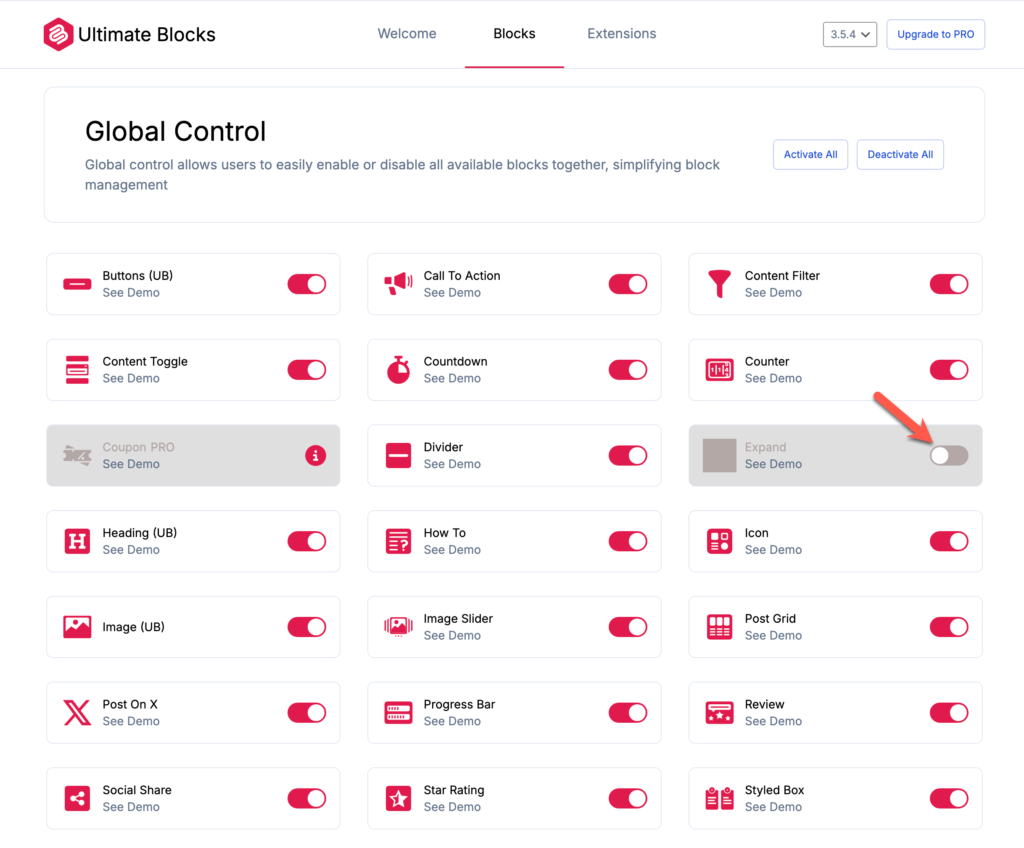Click the Countdown stopwatch icon
The image size is (1024, 848).
point(398,370)
